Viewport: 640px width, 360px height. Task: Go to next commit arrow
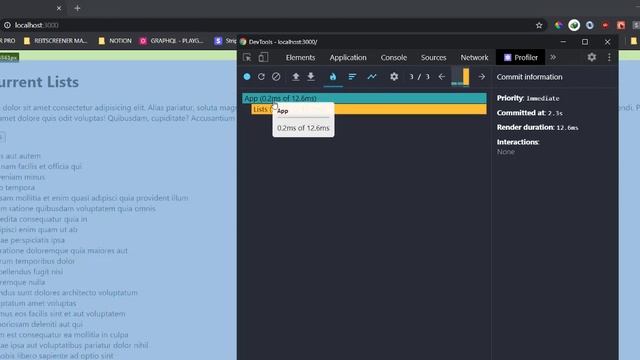point(482,77)
